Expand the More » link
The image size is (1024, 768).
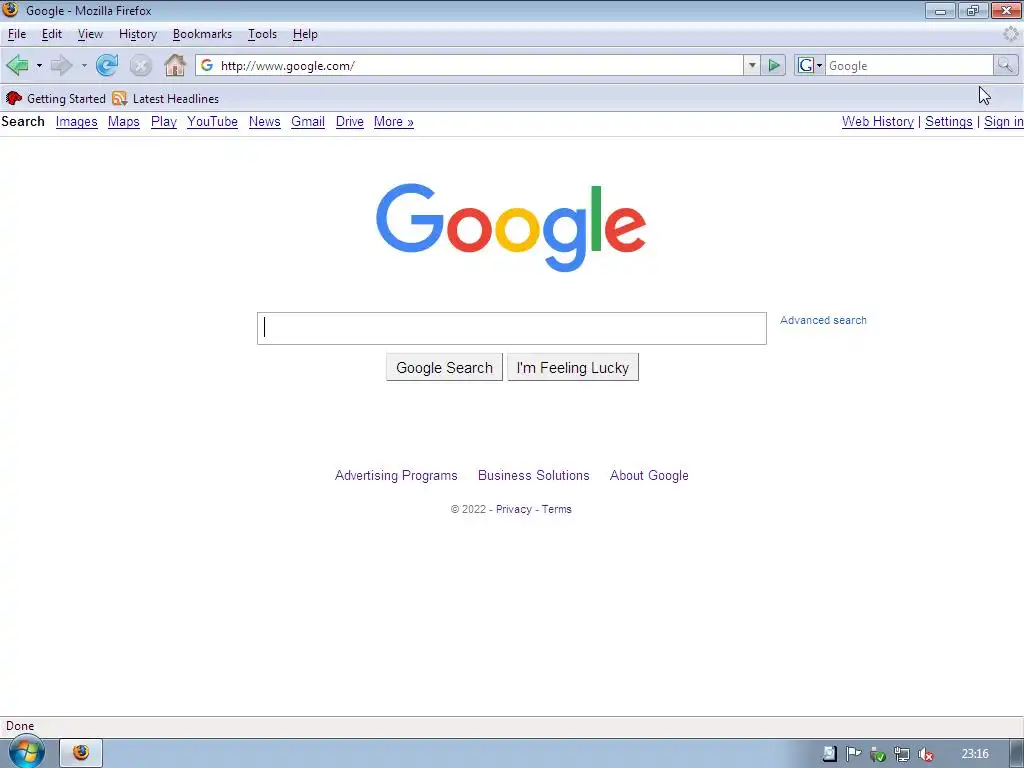(x=394, y=122)
